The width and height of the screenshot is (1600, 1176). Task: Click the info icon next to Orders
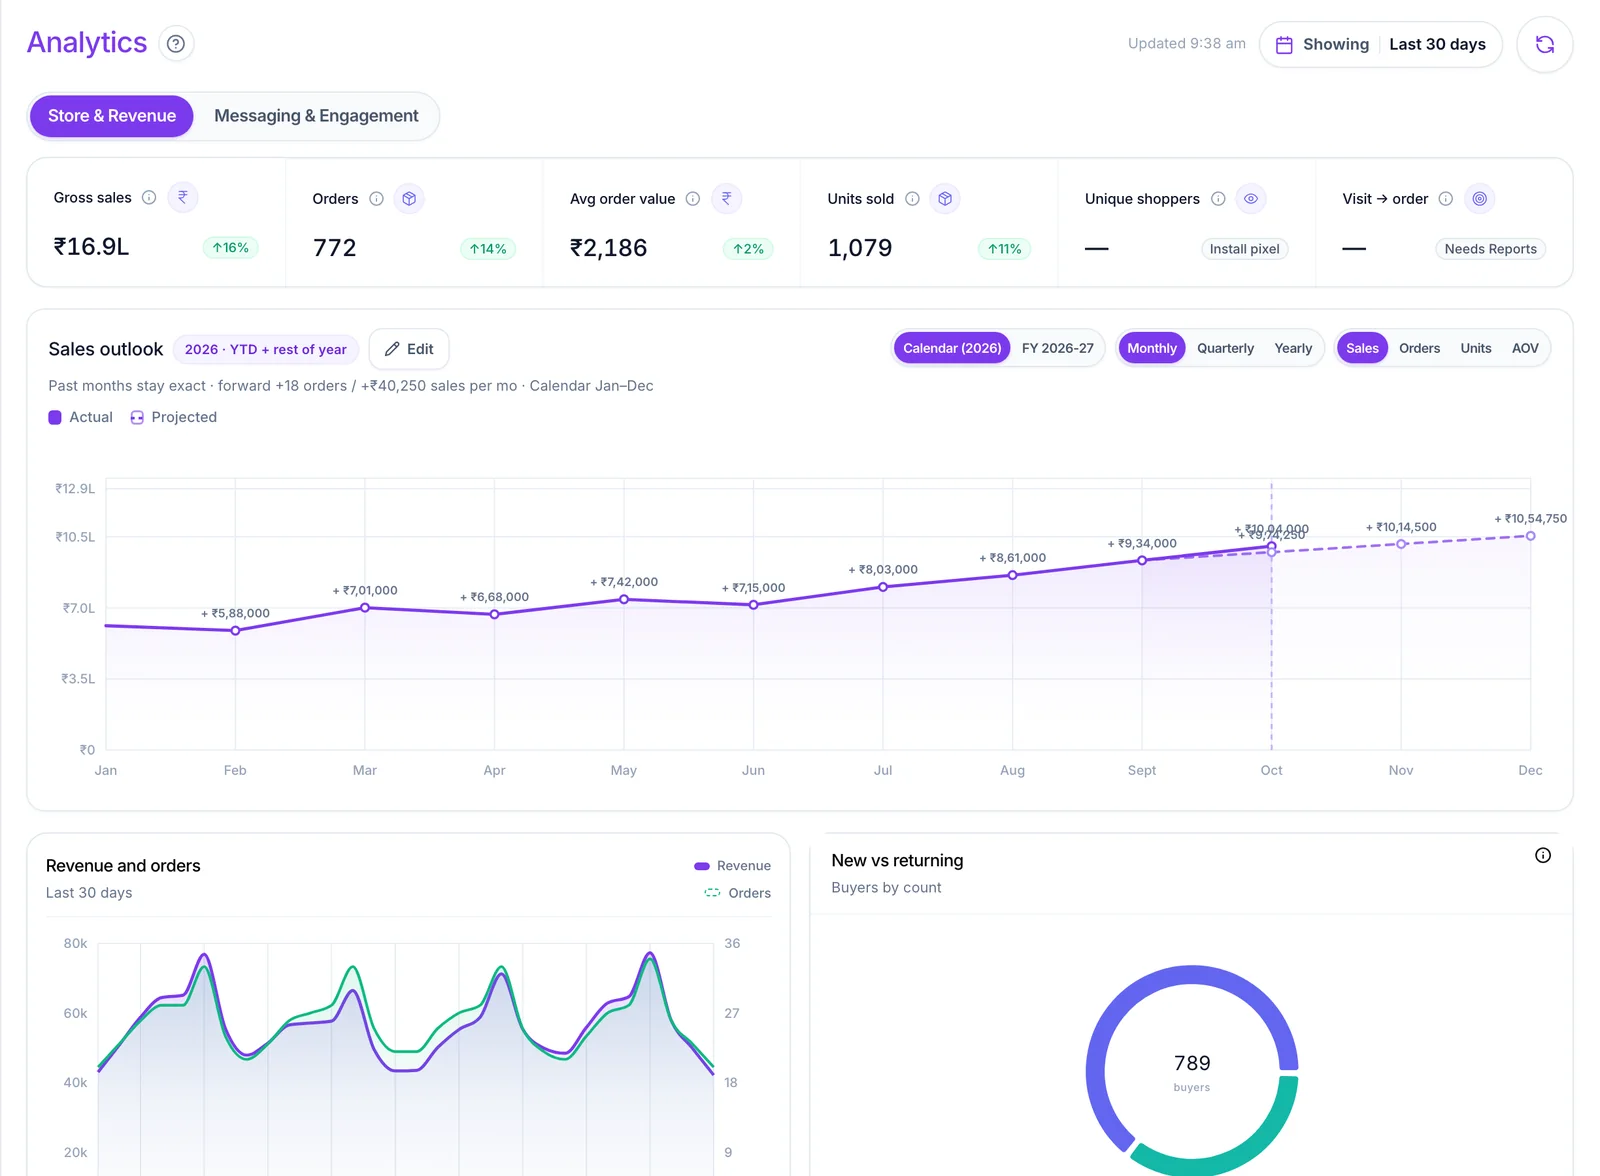point(376,199)
